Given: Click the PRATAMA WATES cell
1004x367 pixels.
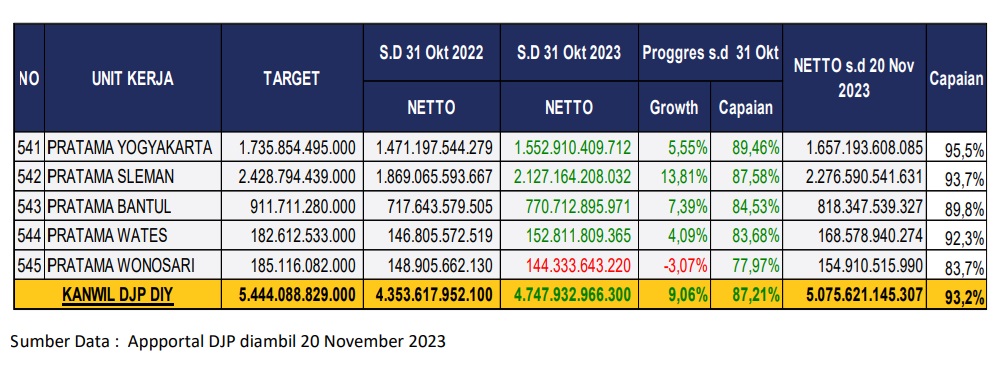Looking at the screenshot, I should 133,235.
